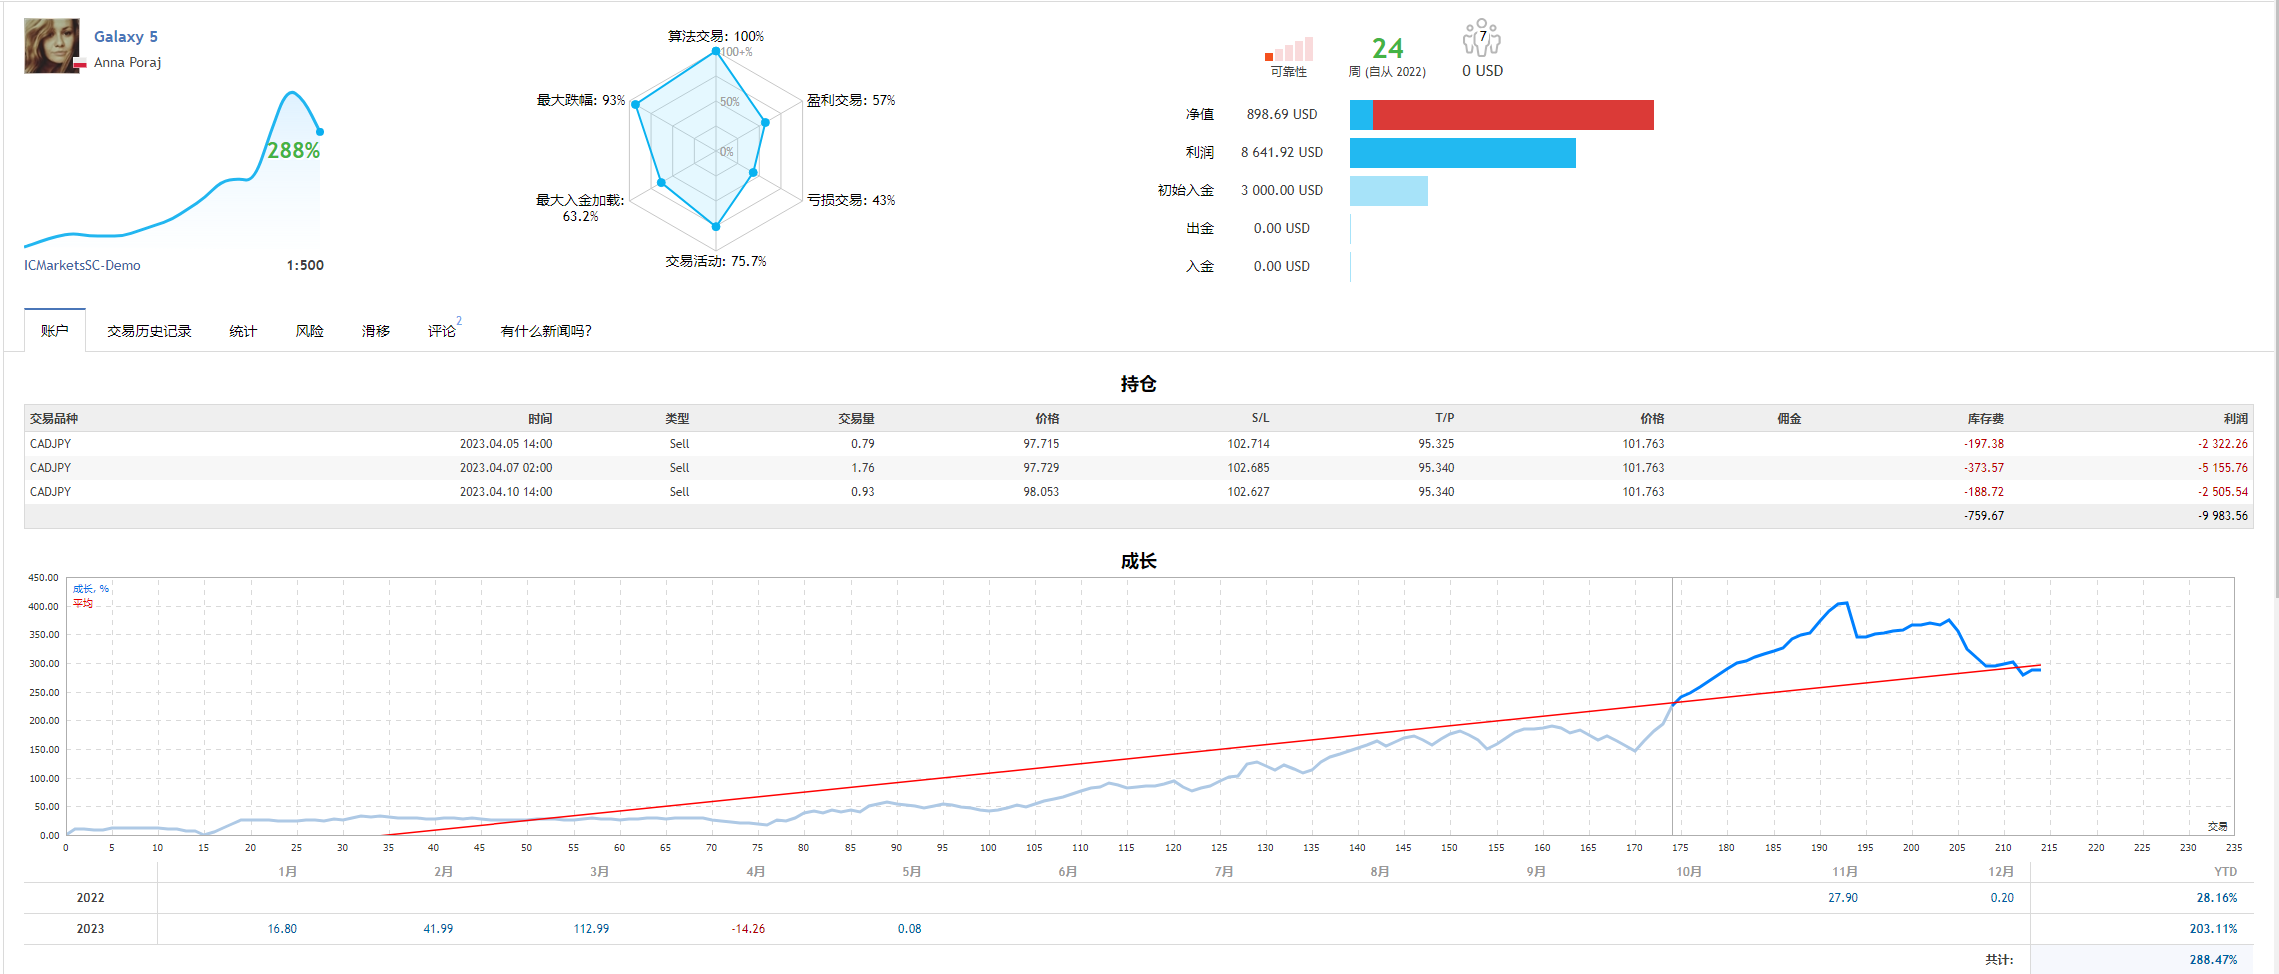The height and width of the screenshot is (974, 2279).
Task: Click the 898.69 USD equity value
Action: (x=1282, y=114)
